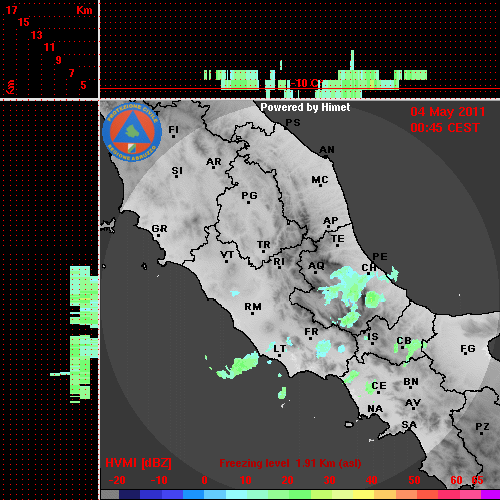Click the Protezione Civile Abruzzo logo
The image size is (500, 500).
(x=132, y=132)
